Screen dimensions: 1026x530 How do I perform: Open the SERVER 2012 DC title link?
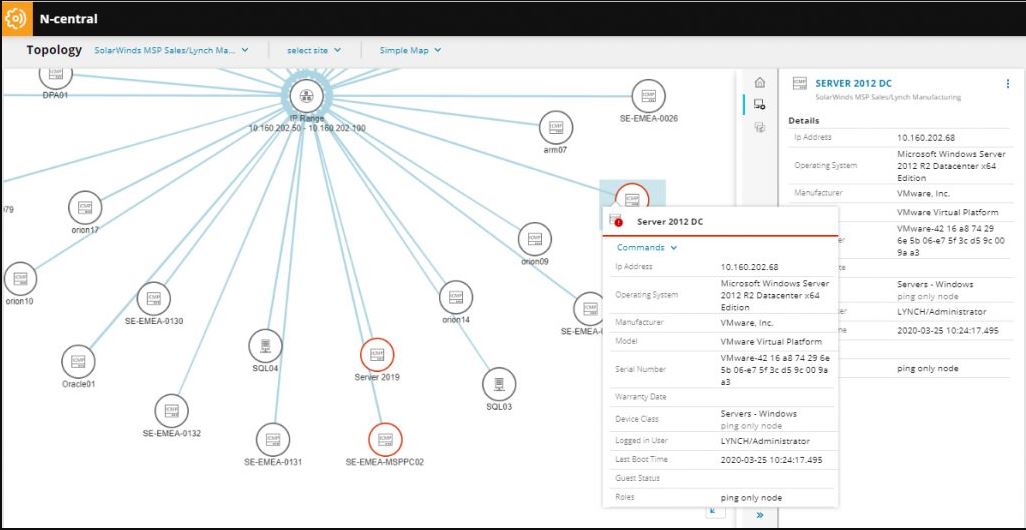coord(853,83)
